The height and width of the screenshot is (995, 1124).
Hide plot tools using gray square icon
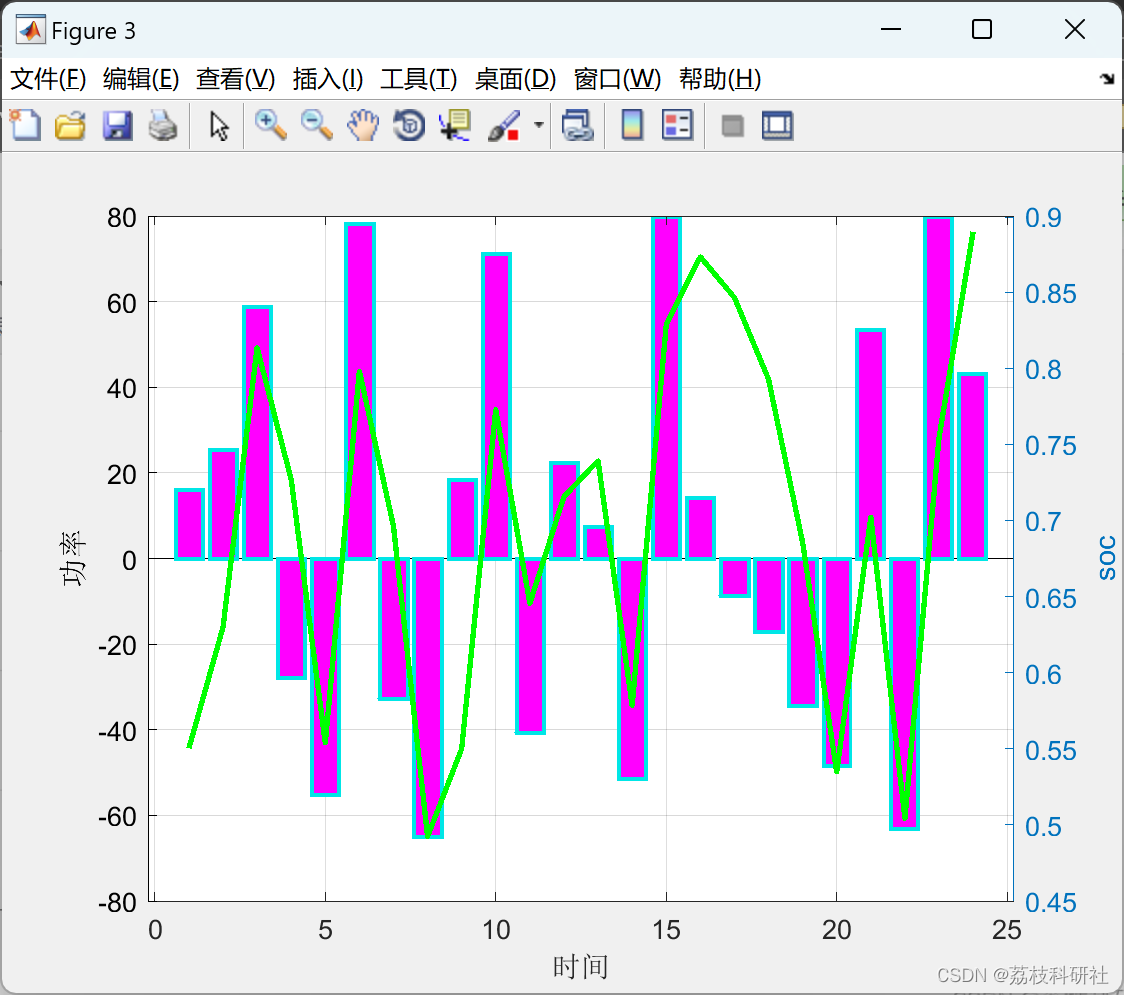pyautogui.click(x=732, y=126)
